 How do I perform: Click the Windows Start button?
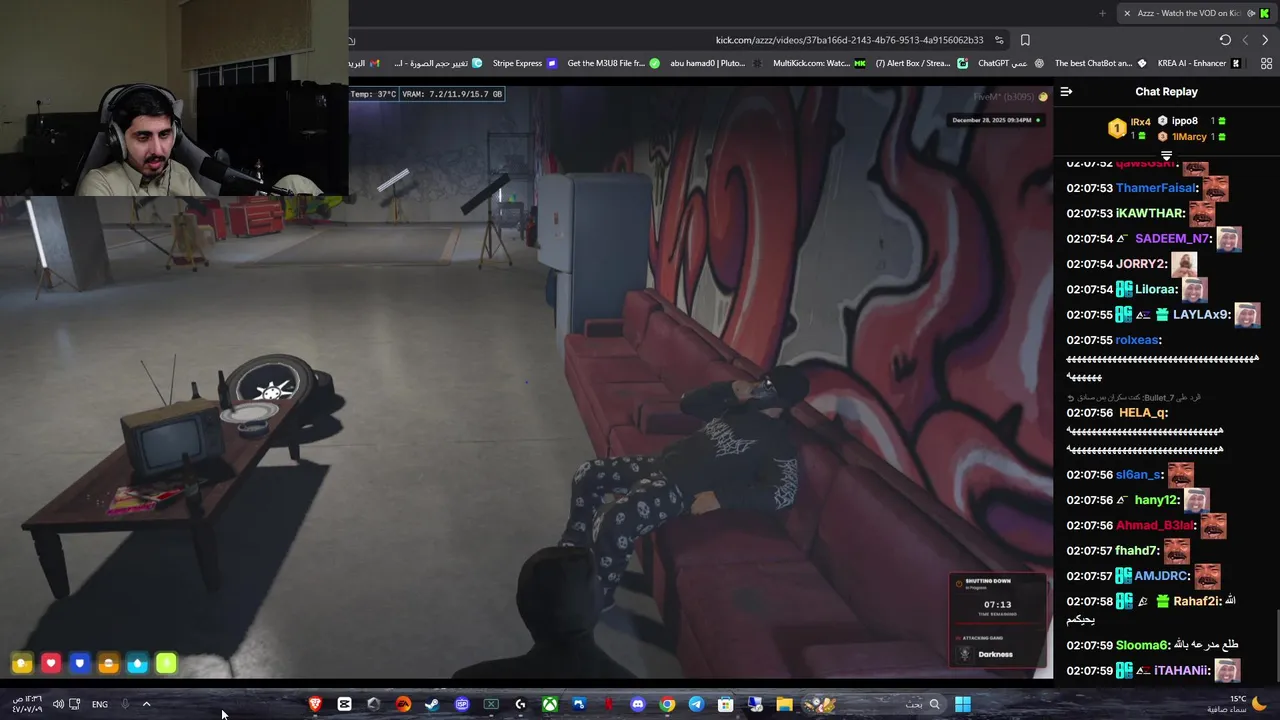(x=963, y=704)
